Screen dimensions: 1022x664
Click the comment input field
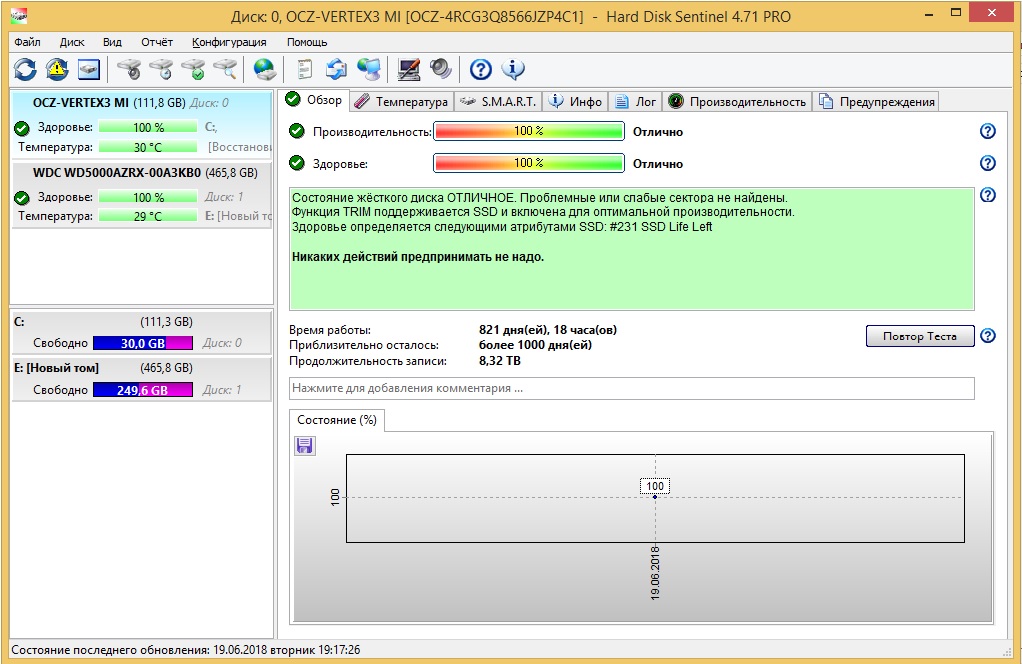coord(631,388)
